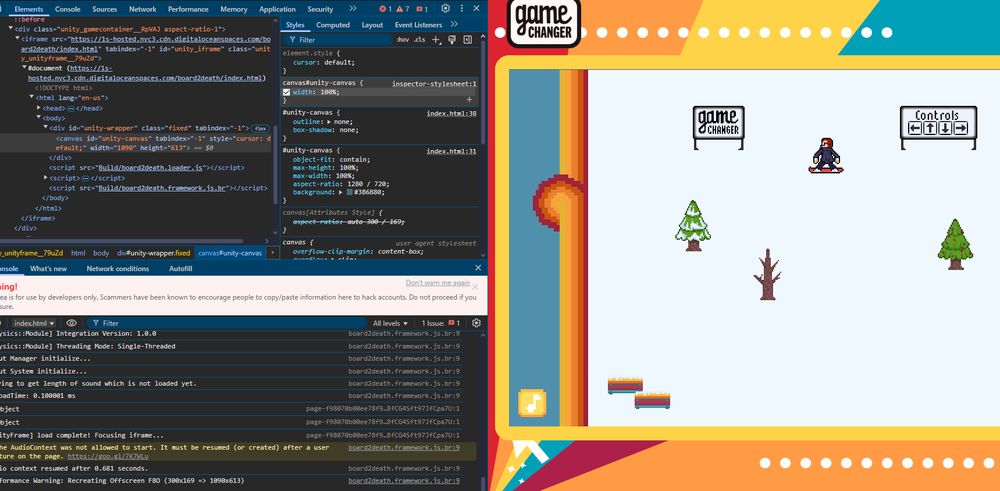1000x491 pixels.
Task: Collapse the html lang="en-us" node
Action: click(31, 98)
